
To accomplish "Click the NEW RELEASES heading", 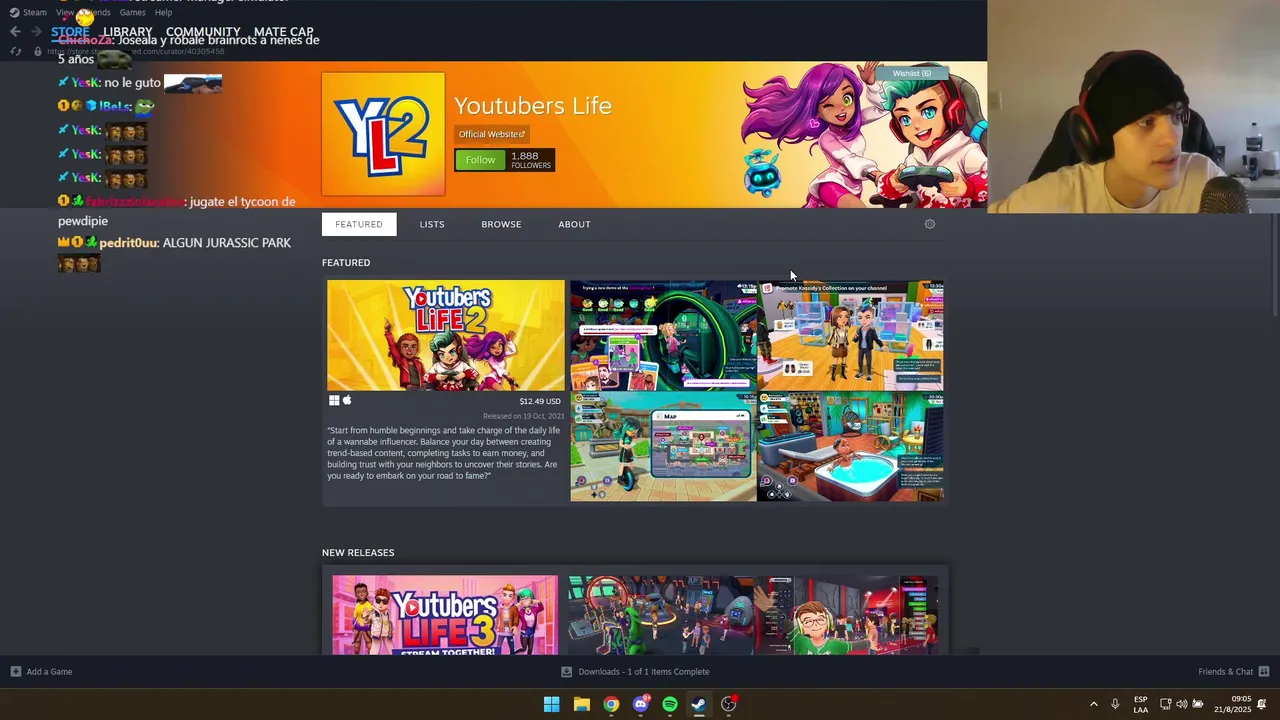I will pos(358,552).
